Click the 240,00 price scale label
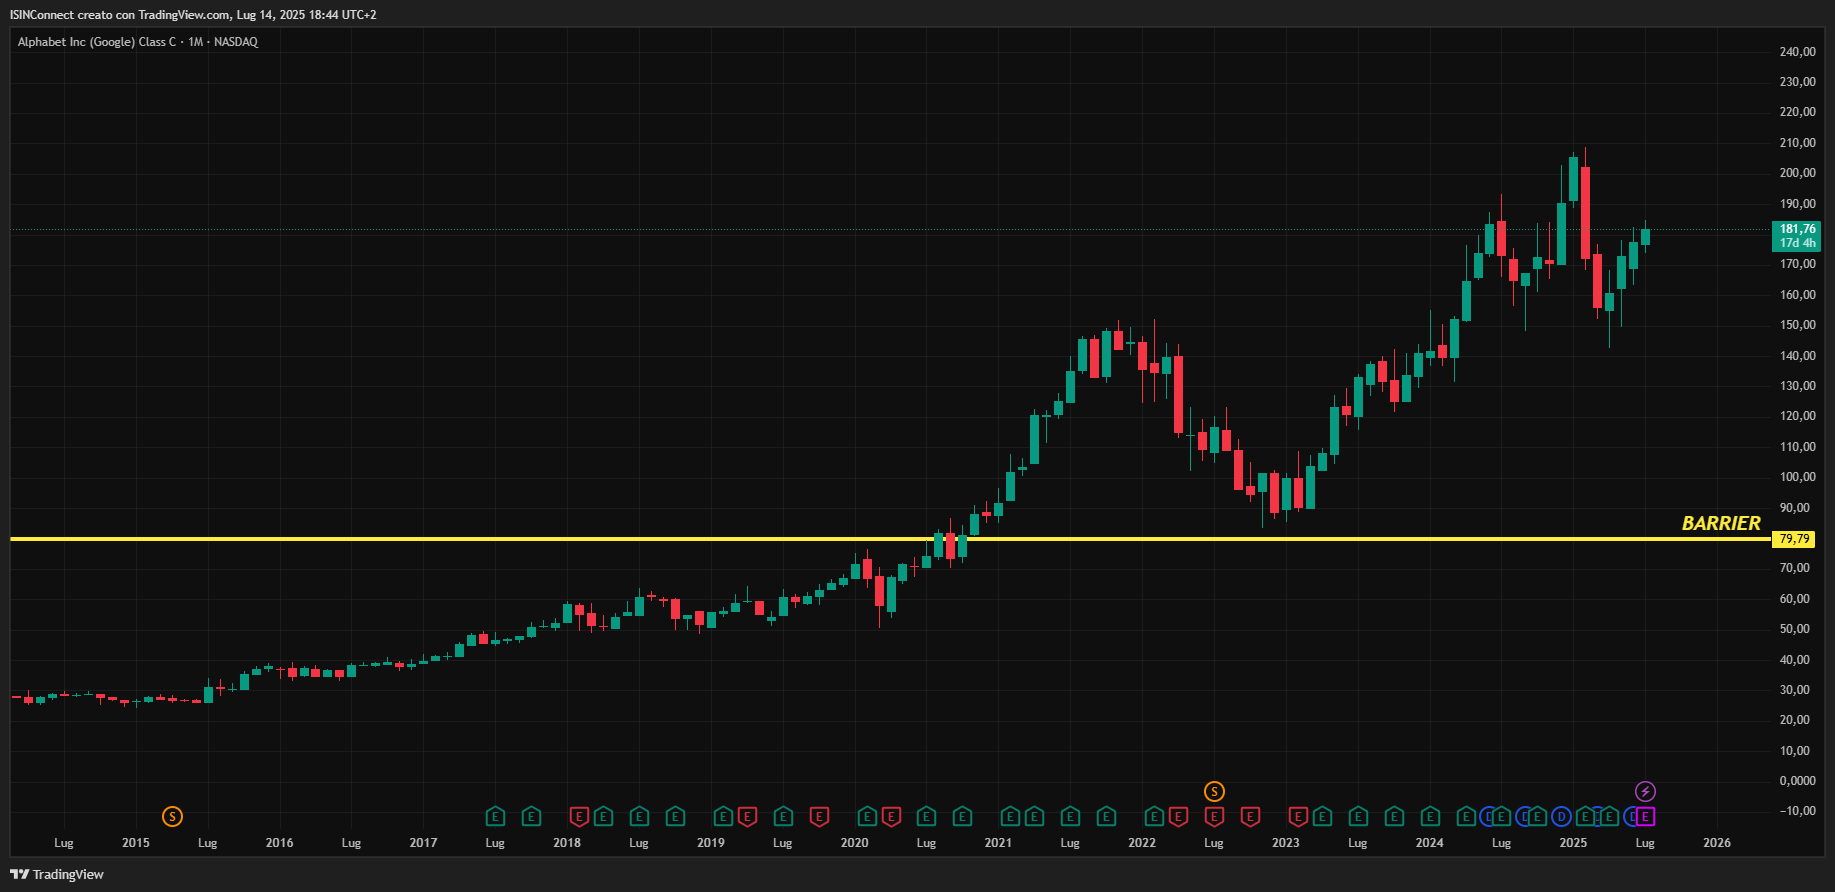The width and height of the screenshot is (1835, 892). click(x=1797, y=52)
